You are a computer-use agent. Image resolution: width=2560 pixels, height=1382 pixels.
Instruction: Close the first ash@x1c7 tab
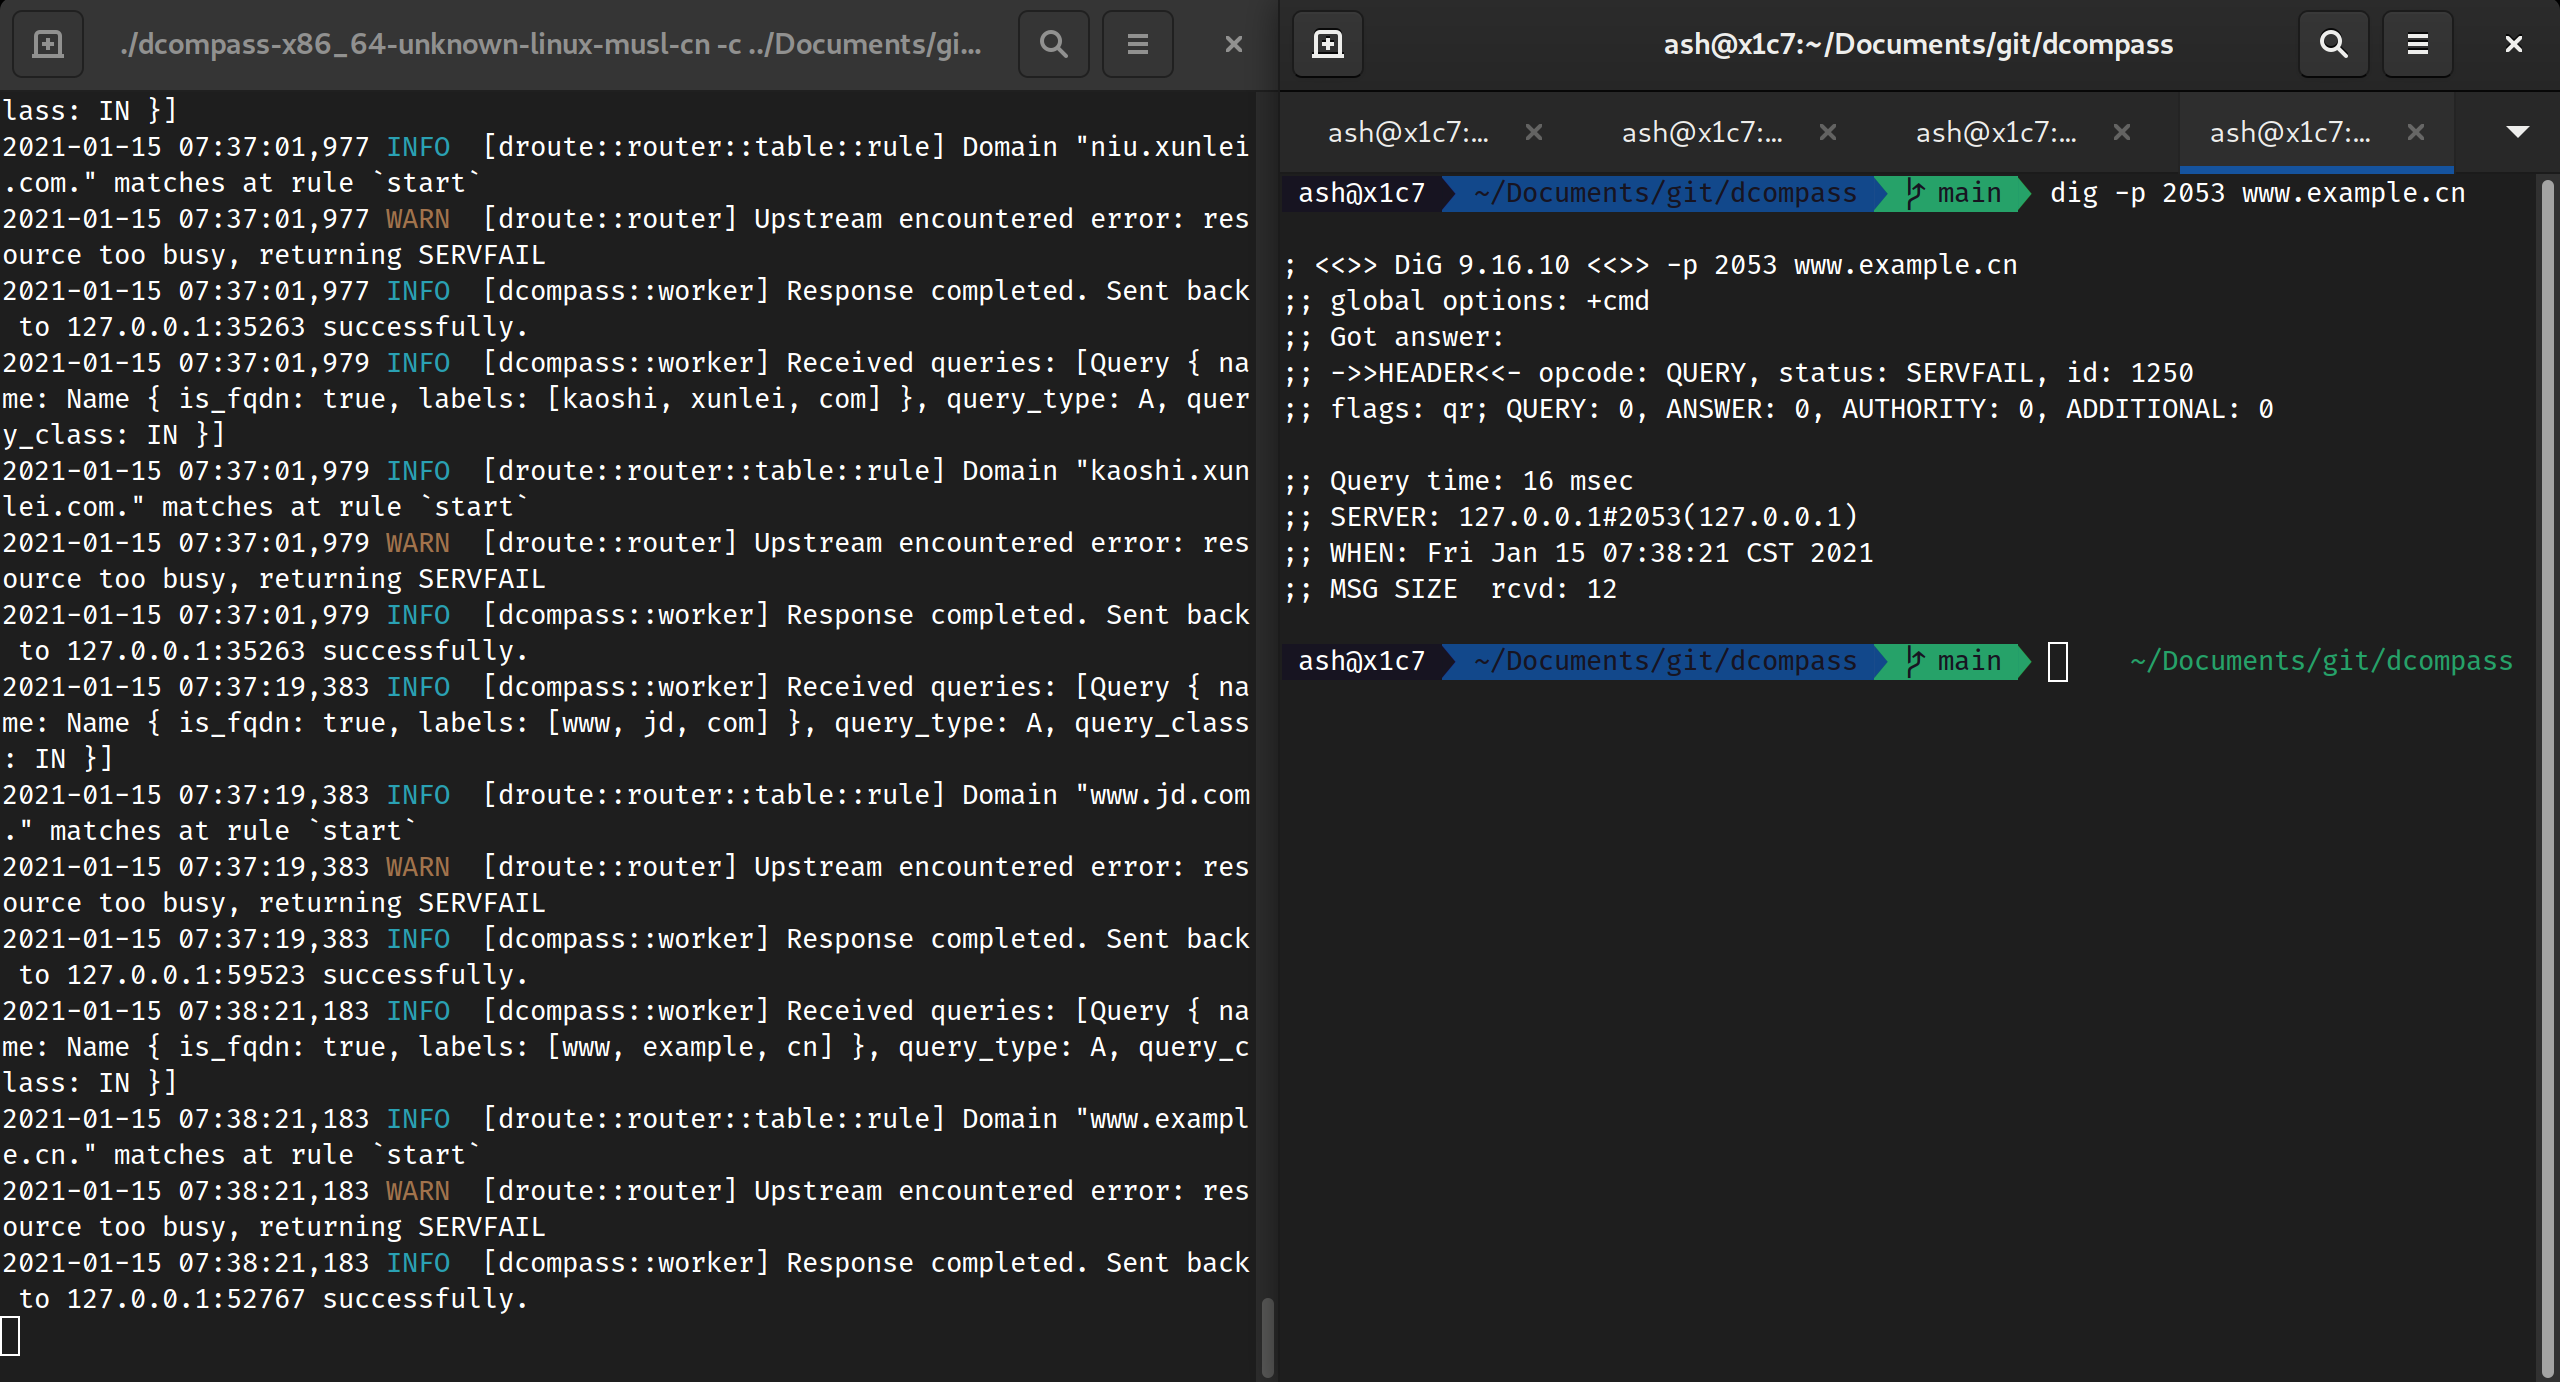pos(1534,132)
